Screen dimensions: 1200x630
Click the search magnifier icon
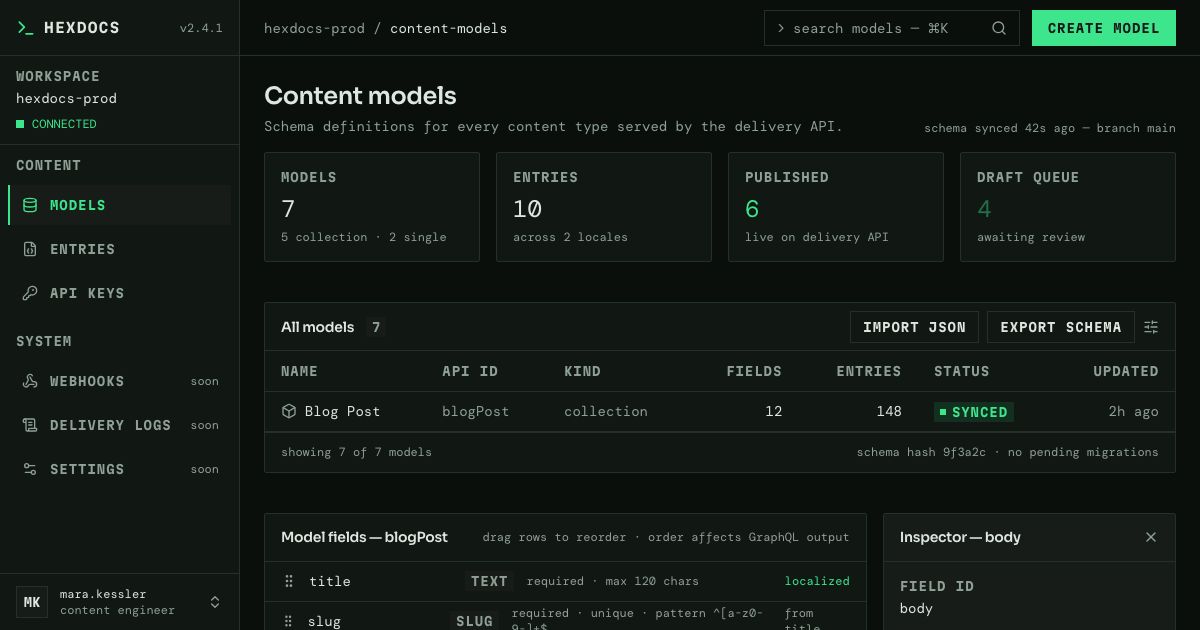pos(999,28)
